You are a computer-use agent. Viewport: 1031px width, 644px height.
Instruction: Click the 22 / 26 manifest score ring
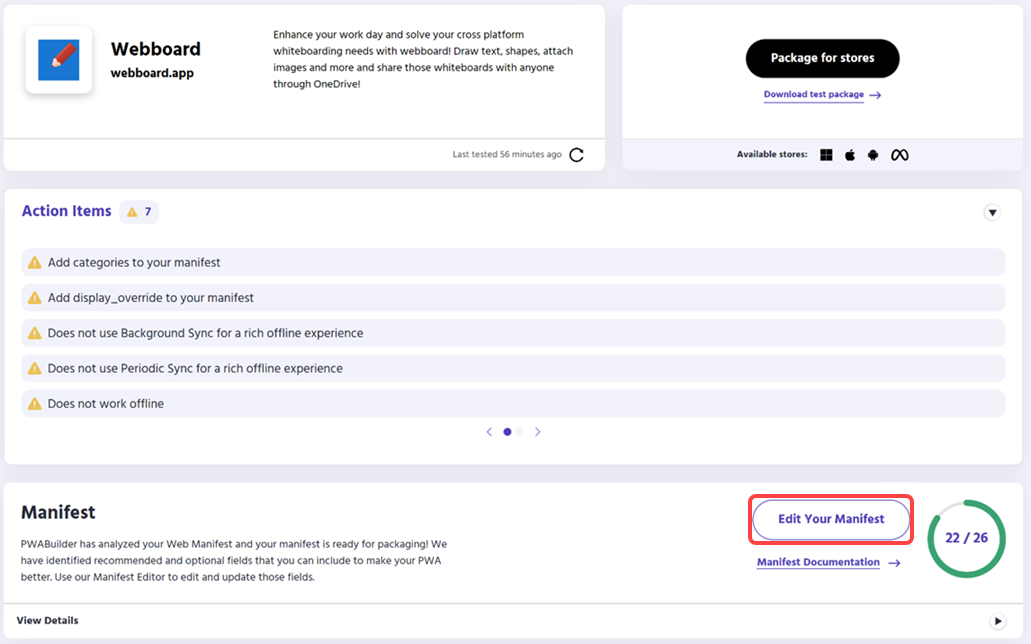[967, 539]
